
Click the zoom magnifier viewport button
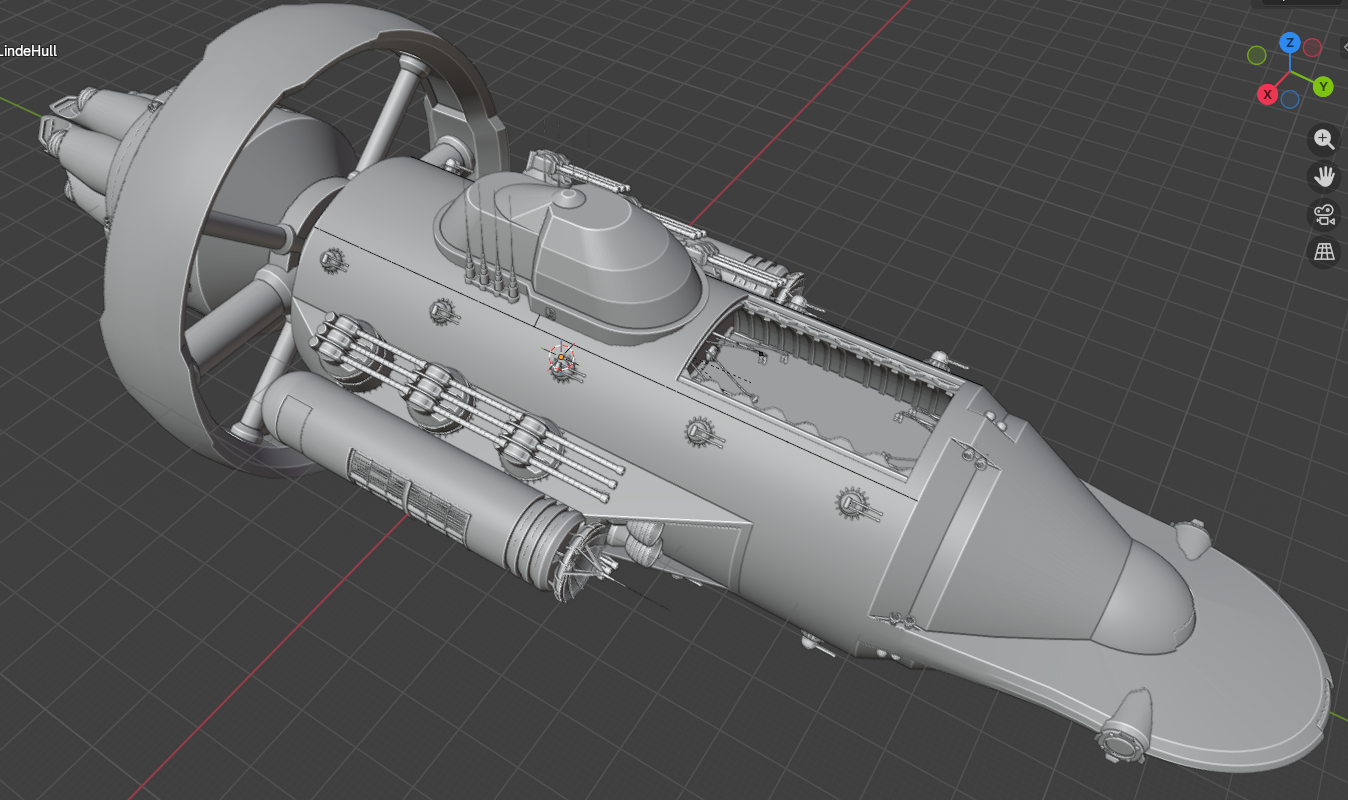[1324, 140]
